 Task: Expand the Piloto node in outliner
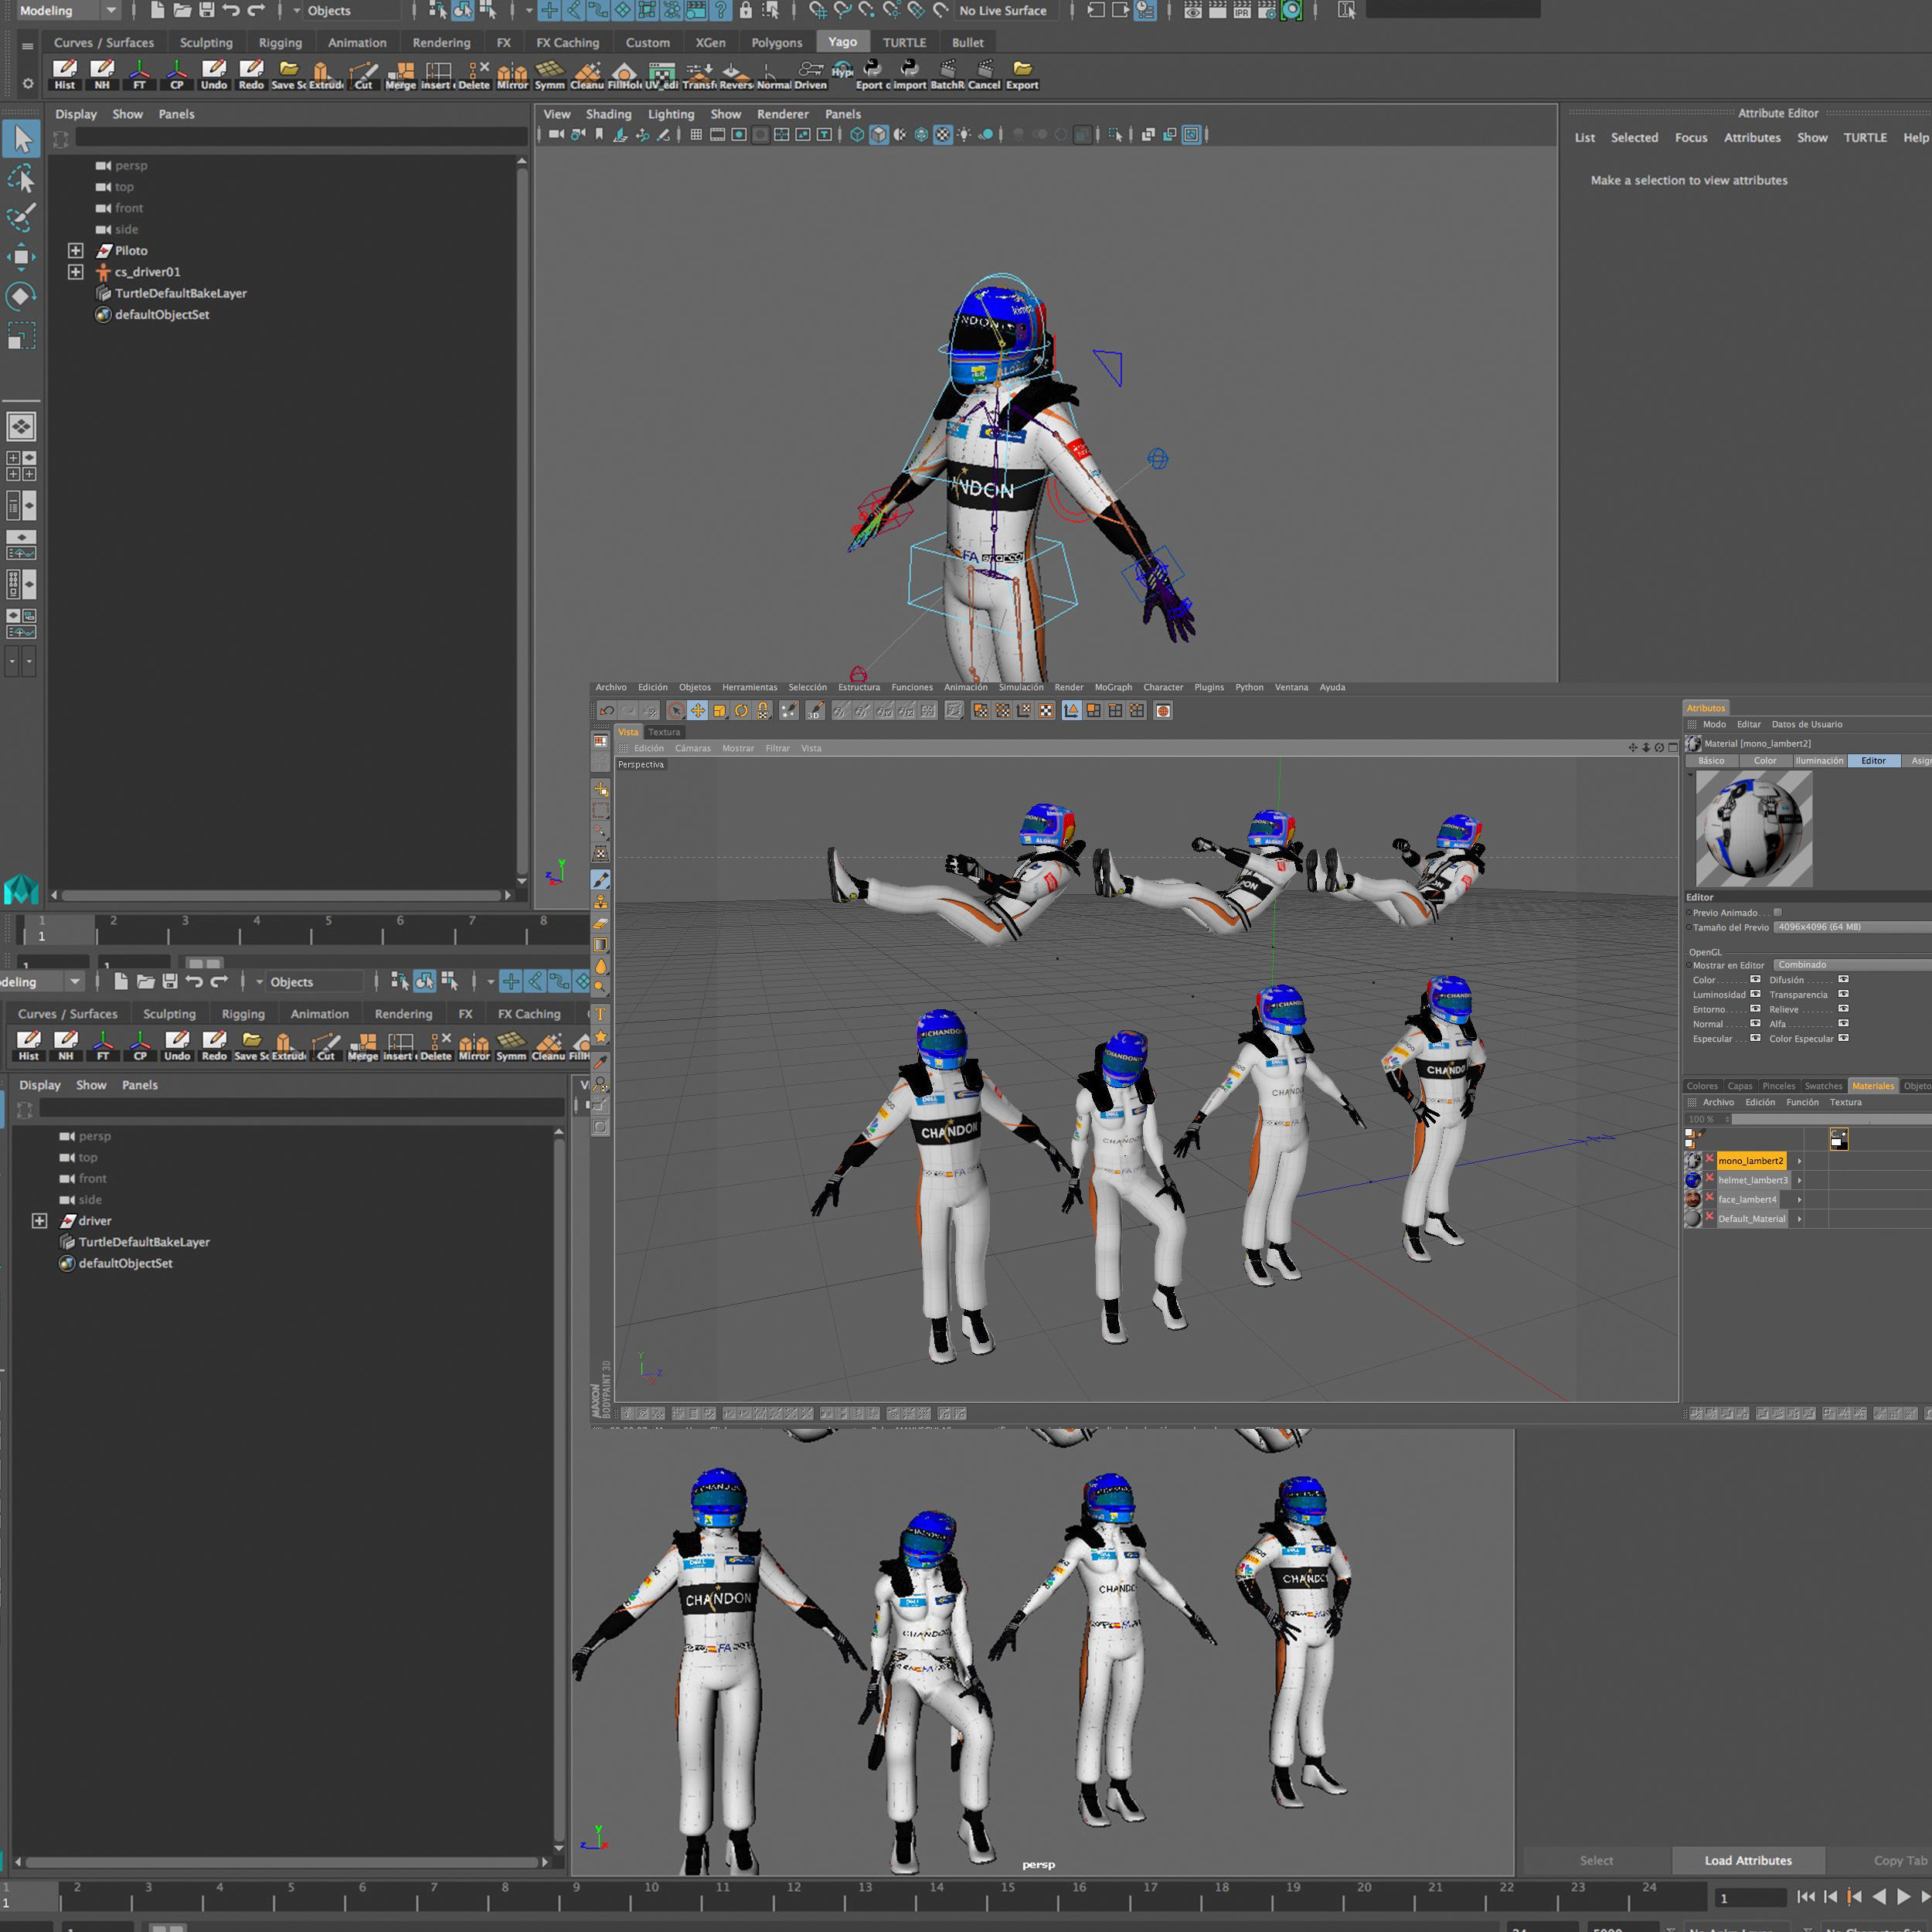(x=75, y=251)
